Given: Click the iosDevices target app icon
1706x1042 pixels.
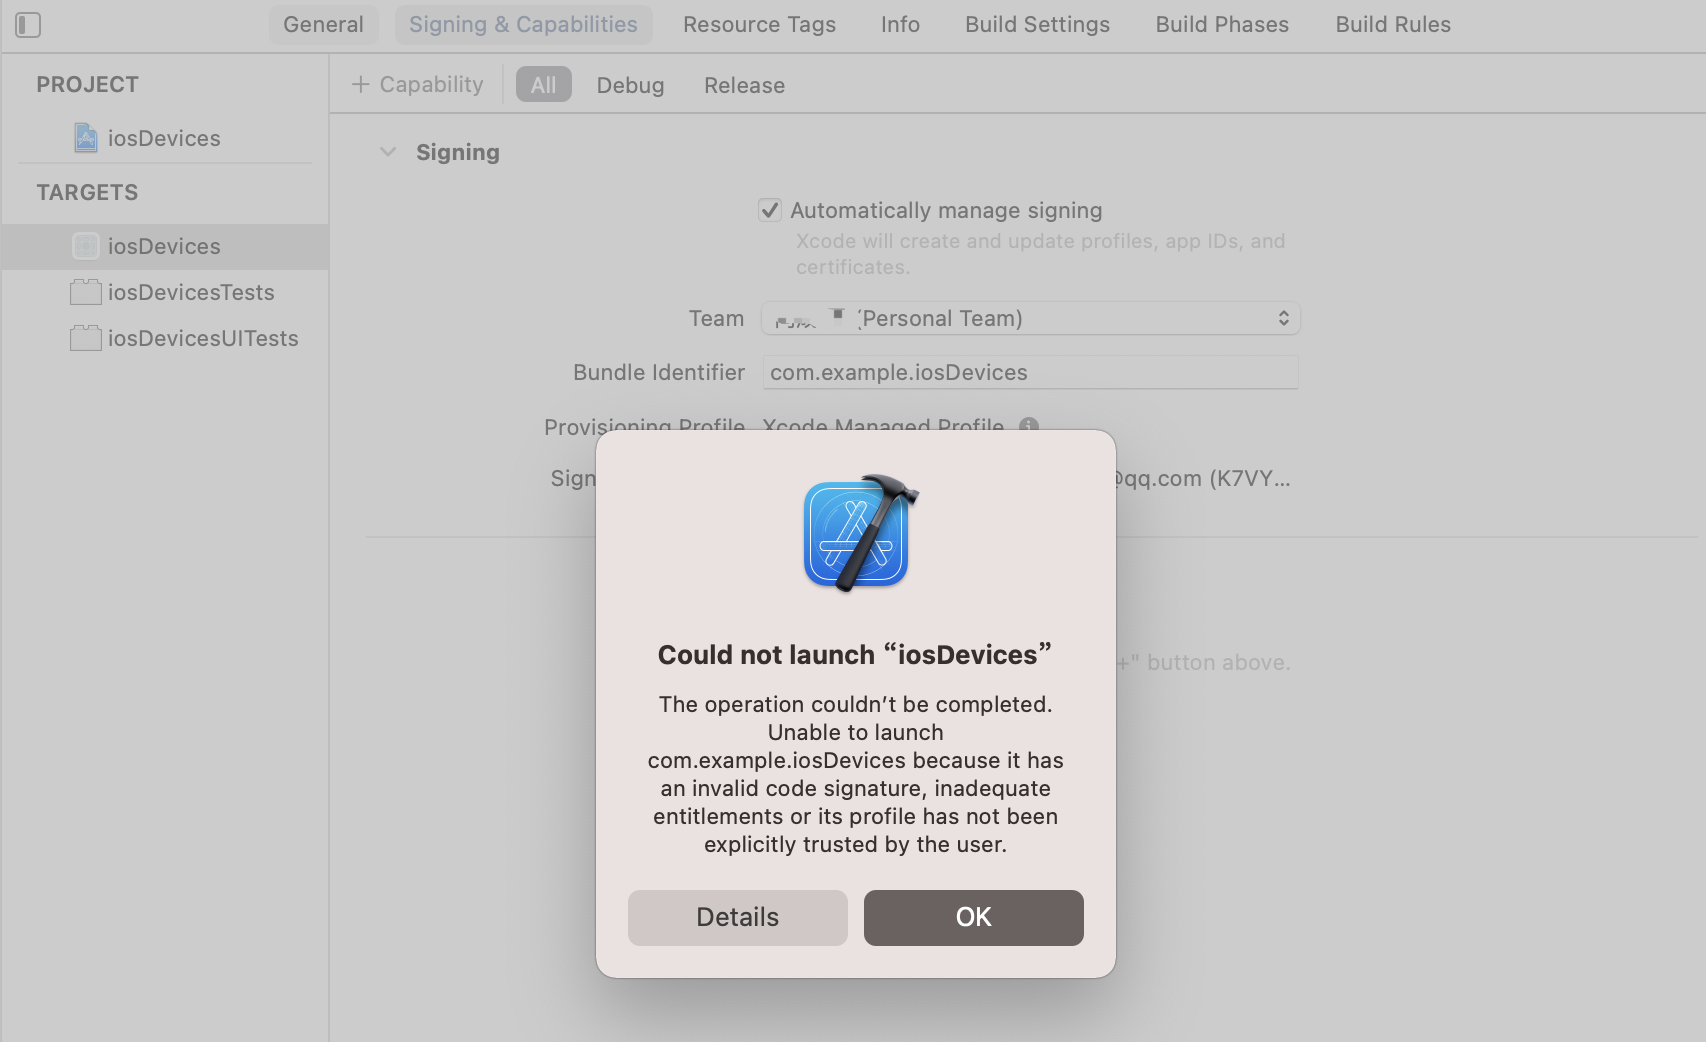Looking at the screenshot, I should (x=86, y=246).
